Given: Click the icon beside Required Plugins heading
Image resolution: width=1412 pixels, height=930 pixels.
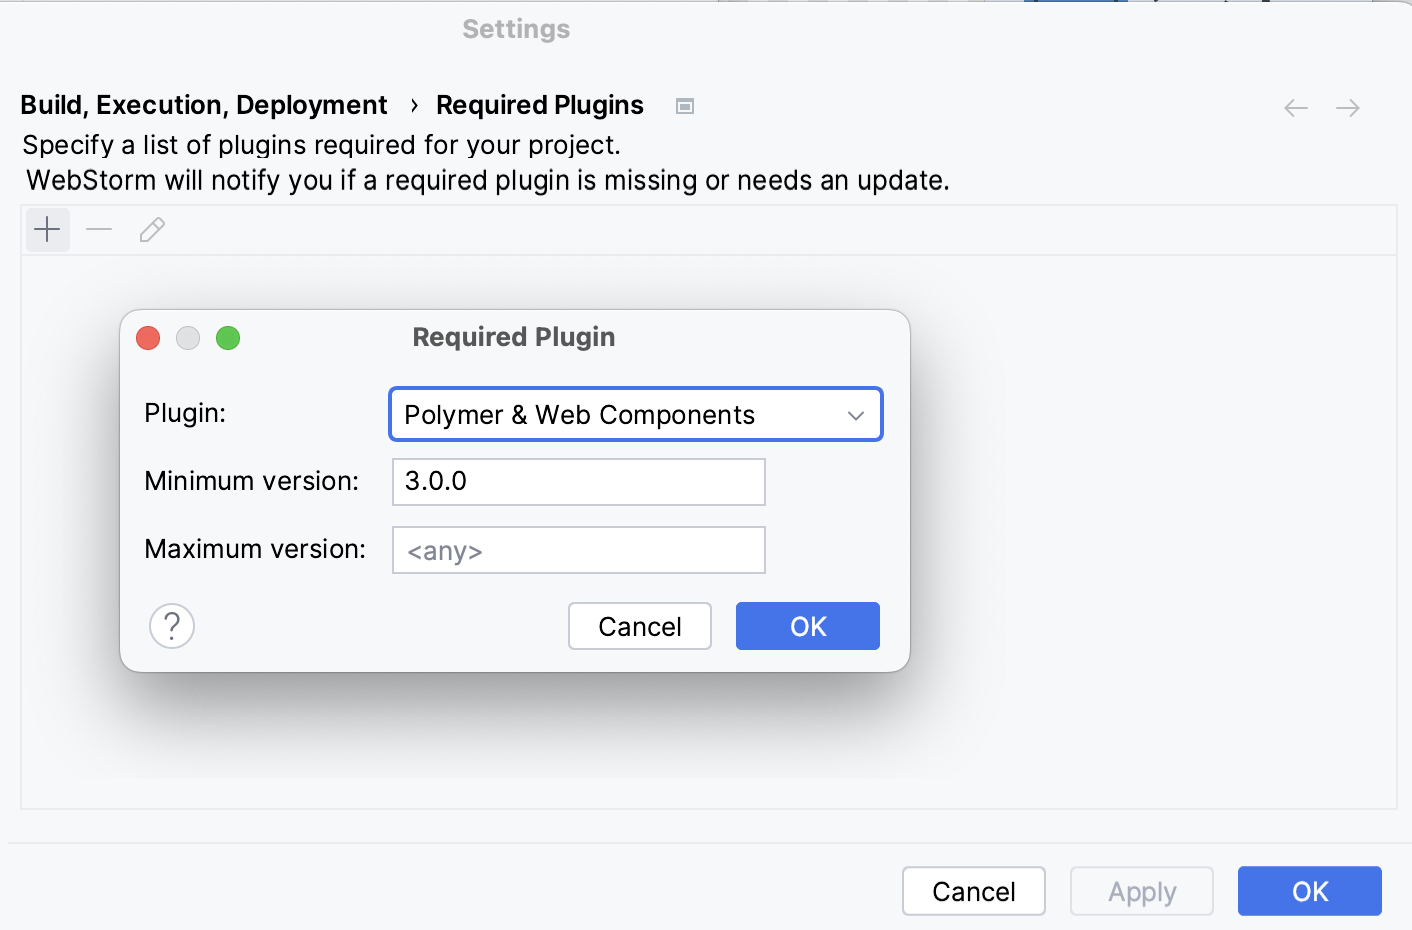Looking at the screenshot, I should [x=685, y=106].
